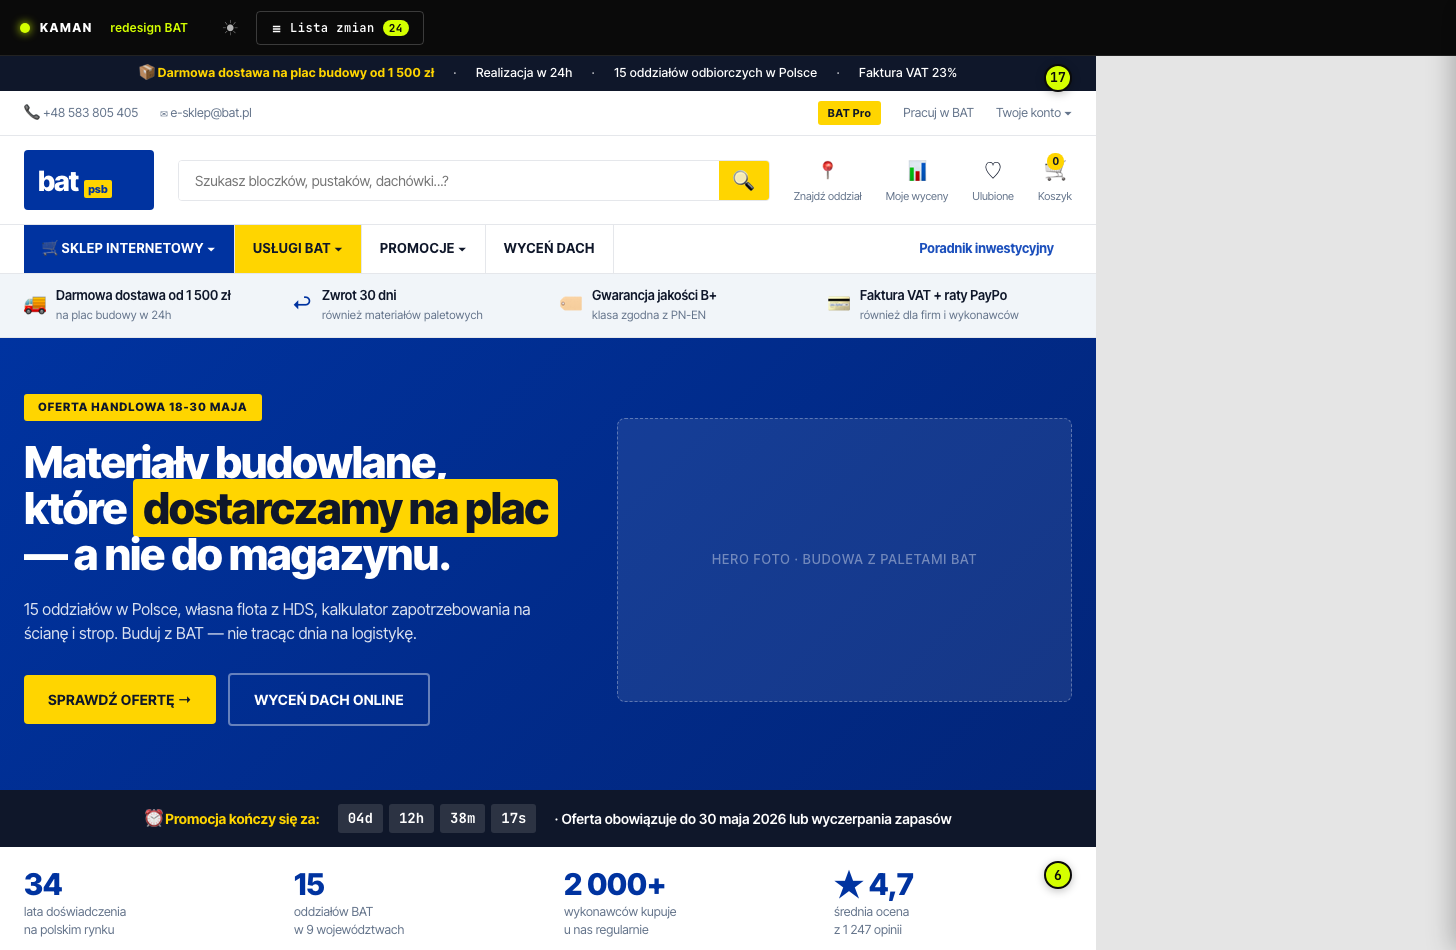Click 'Faktura VAT 23%' announcement text
Screen dimensions: 1456x950
(x=908, y=73)
